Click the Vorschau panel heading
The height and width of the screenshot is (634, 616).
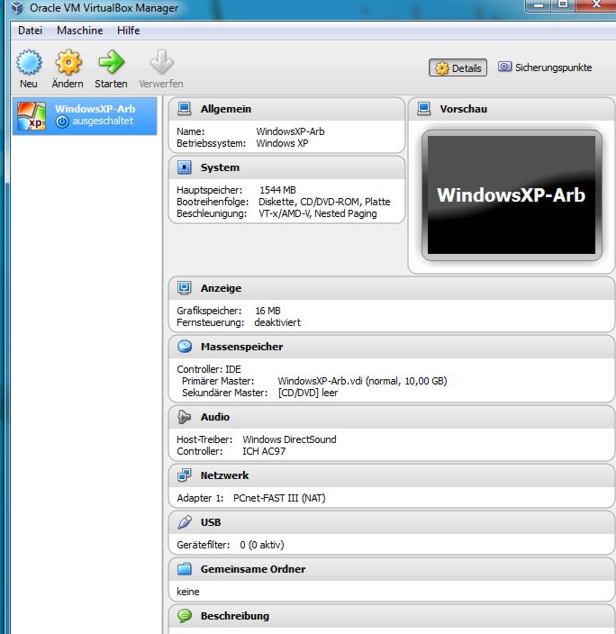(x=464, y=109)
